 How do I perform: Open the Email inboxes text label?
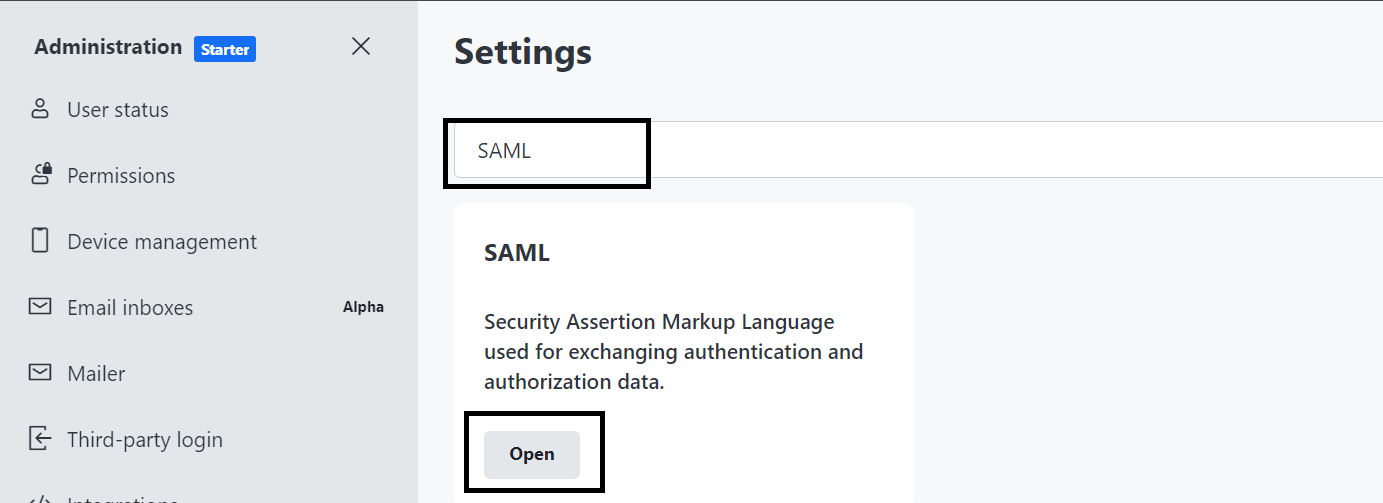pos(130,308)
